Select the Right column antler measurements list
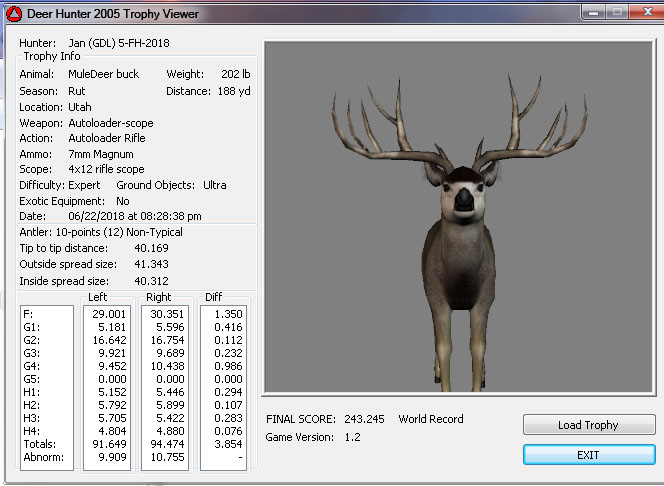This screenshot has height=486, width=664. [166, 387]
